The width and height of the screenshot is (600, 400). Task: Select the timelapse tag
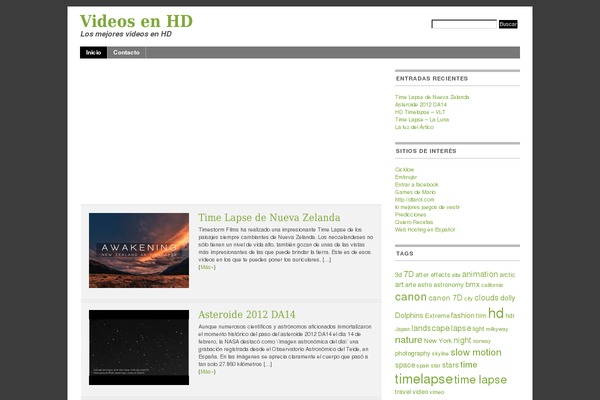[x=424, y=379]
